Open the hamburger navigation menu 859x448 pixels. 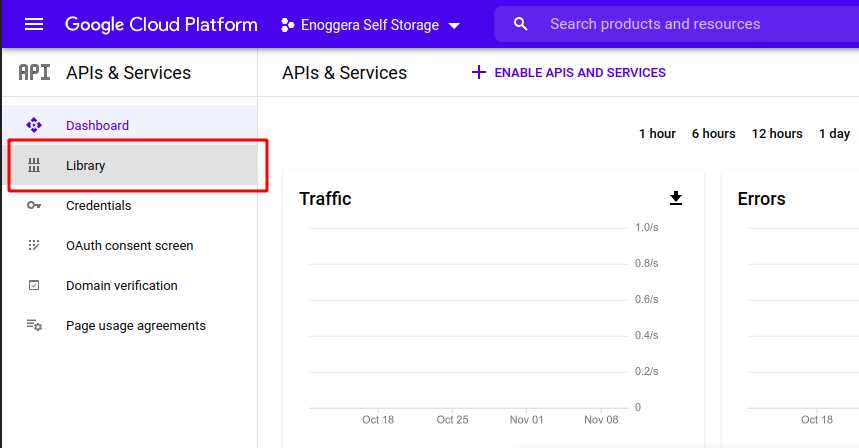tap(34, 24)
